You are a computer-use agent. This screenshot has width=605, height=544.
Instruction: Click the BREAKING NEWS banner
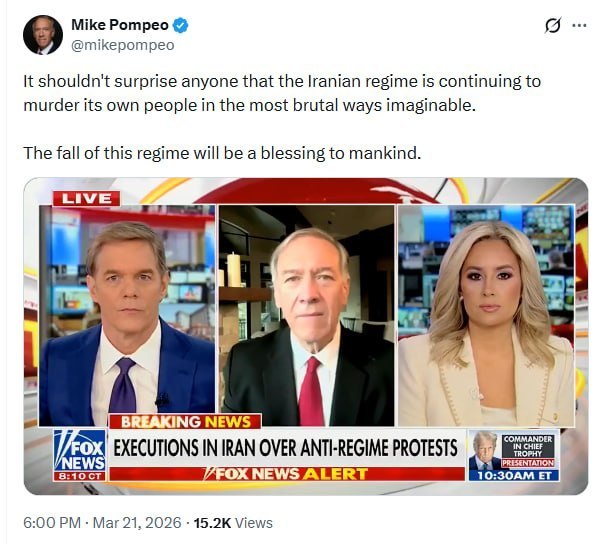pyautogui.click(x=185, y=421)
